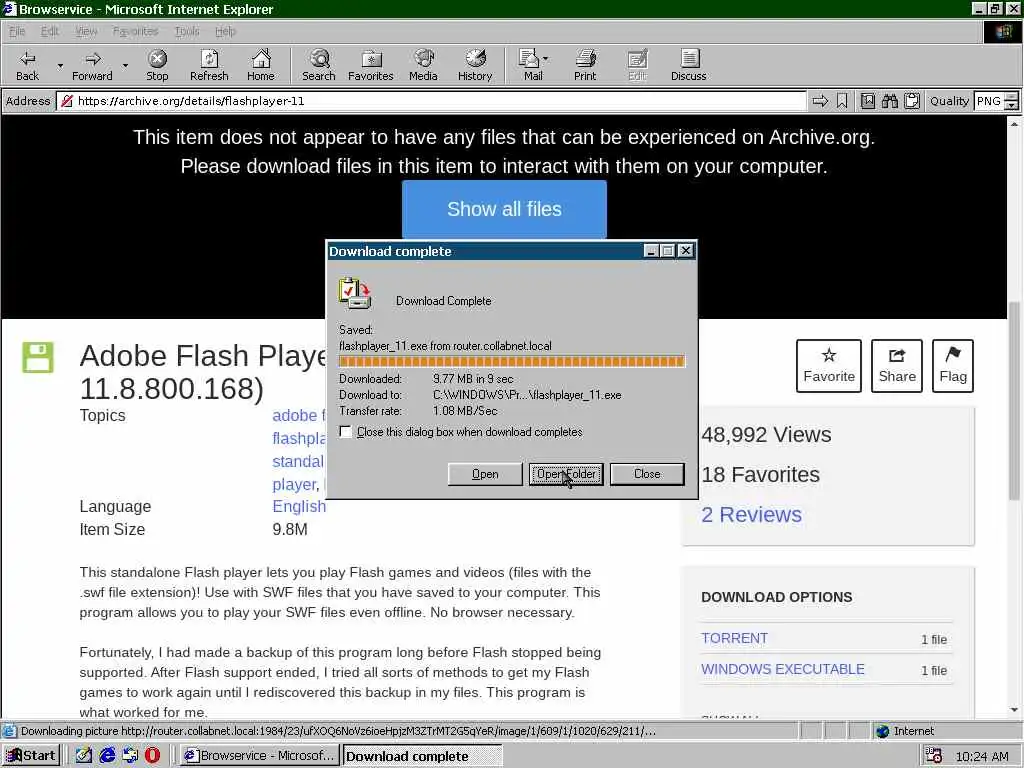The width and height of the screenshot is (1024, 768).
Task: Click the TORRENT download option
Action: pyautogui.click(x=734, y=638)
